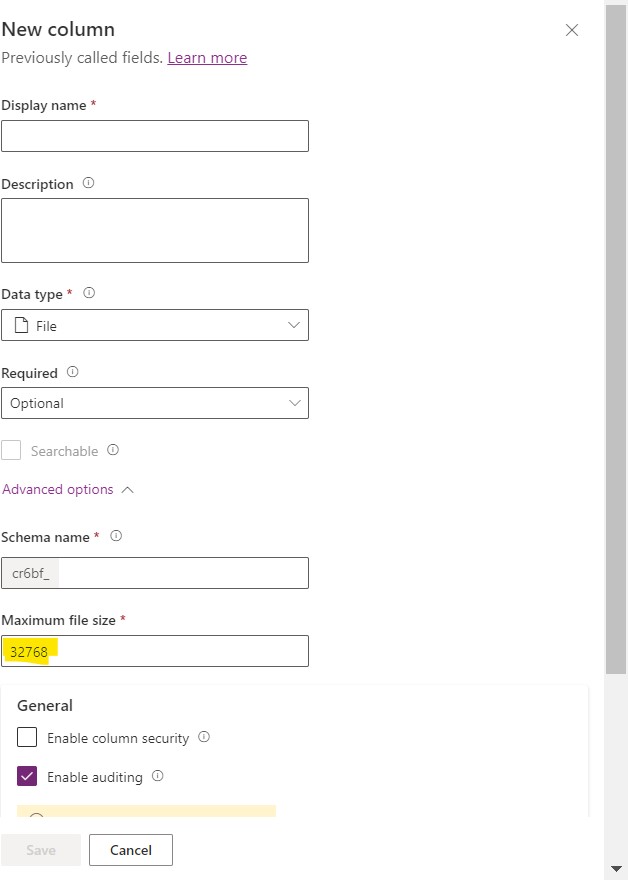Click the info icon beside Description
This screenshot has width=628, height=880.
89,184
